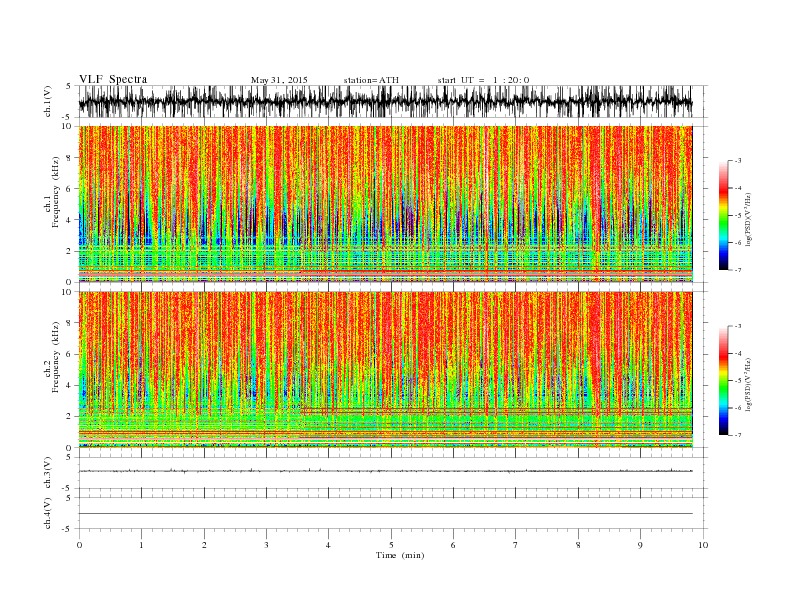Click the '-3' label on ch.2 colorbar
This screenshot has width=792, height=612.
[737, 326]
